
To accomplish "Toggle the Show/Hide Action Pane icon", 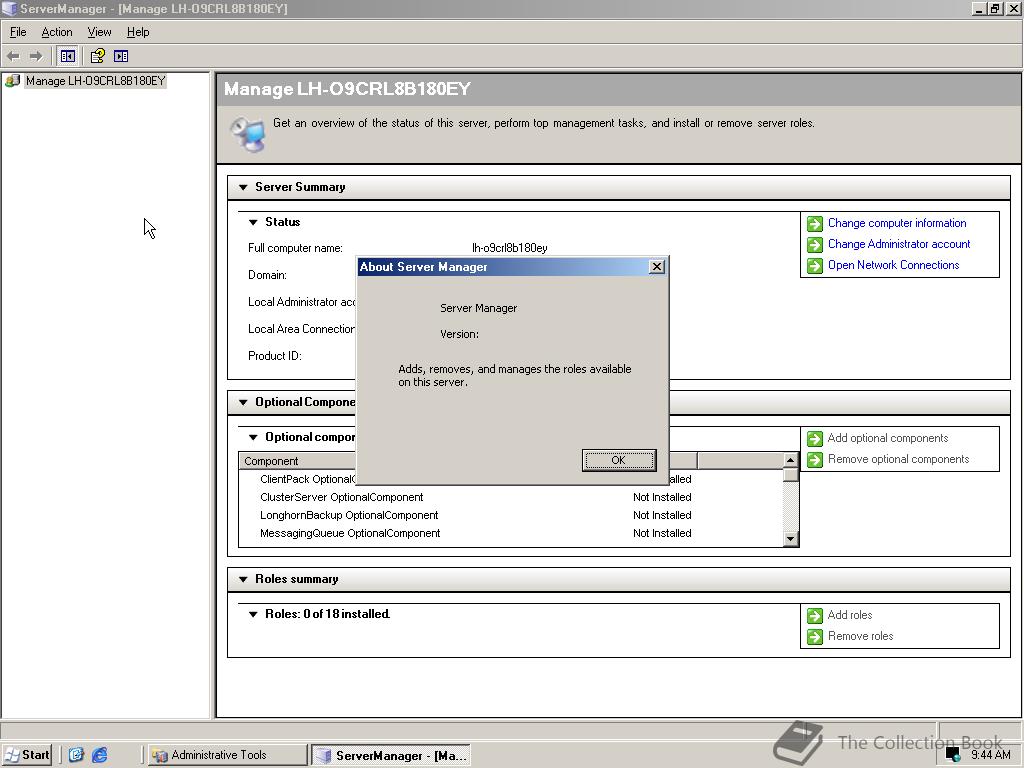I will [x=121, y=56].
